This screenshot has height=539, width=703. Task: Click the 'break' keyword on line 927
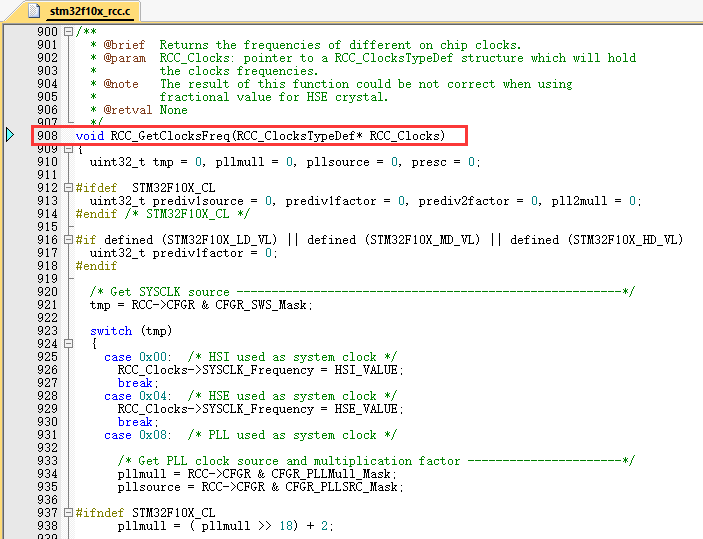click(x=135, y=383)
